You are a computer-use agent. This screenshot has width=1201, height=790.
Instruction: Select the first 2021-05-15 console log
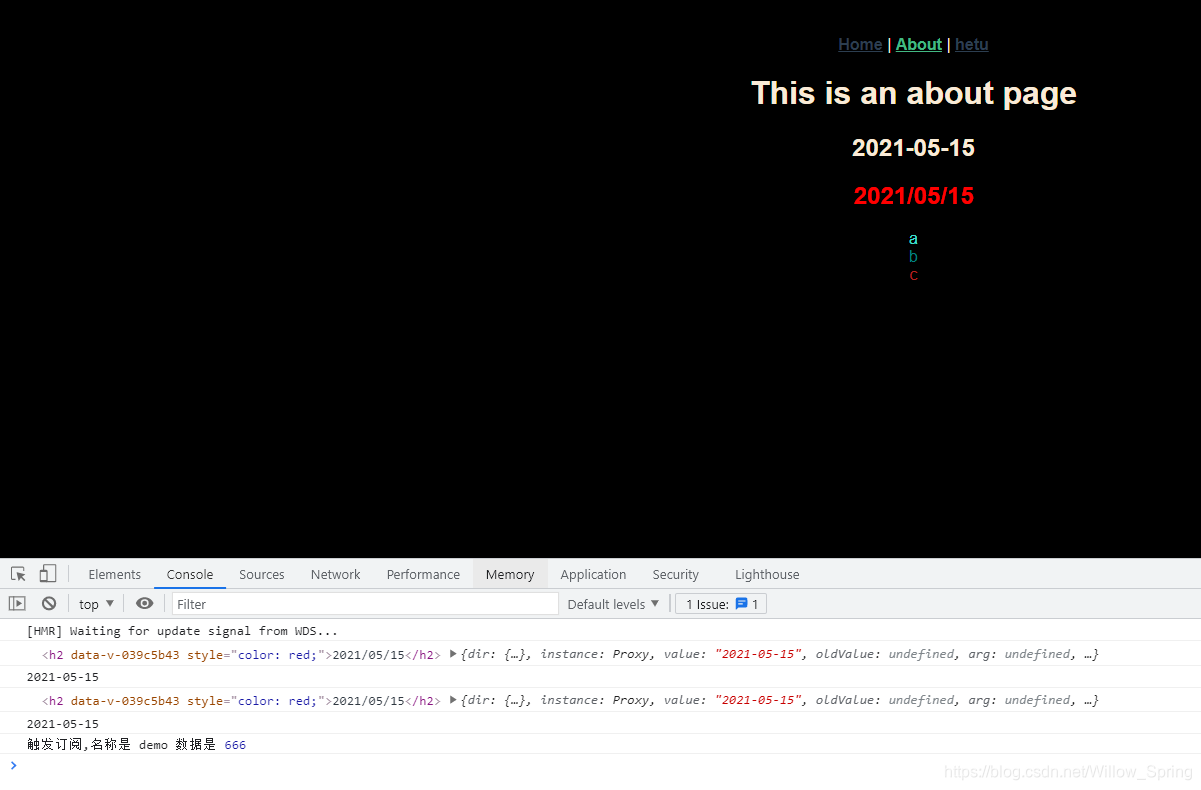pos(63,677)
